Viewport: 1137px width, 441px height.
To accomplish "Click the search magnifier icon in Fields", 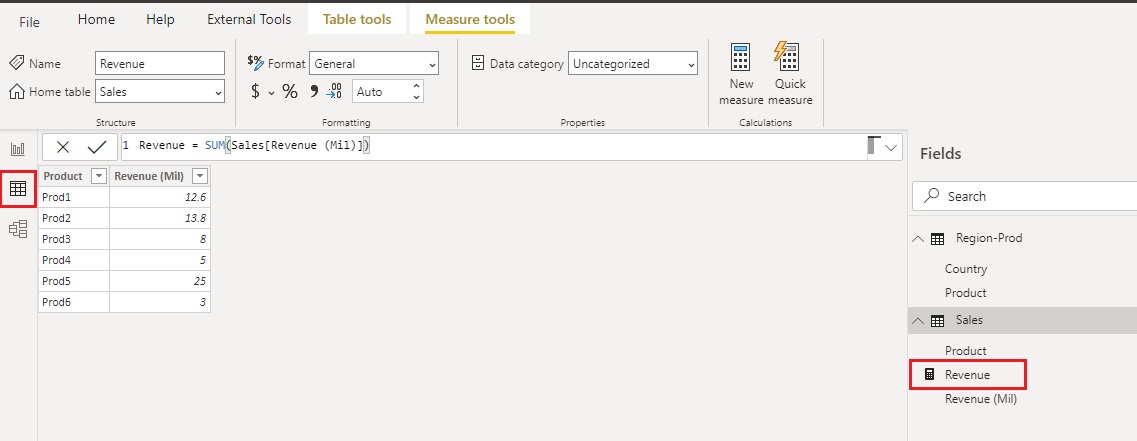I will coord(932,196).
